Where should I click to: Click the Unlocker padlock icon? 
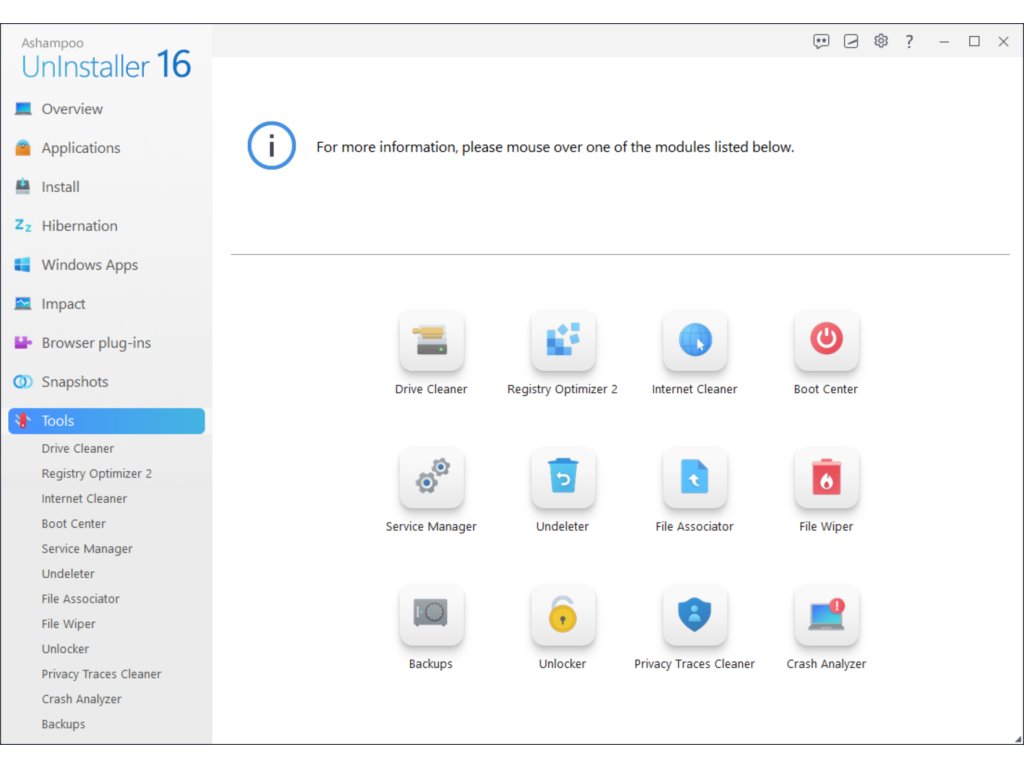pos(563,616)
